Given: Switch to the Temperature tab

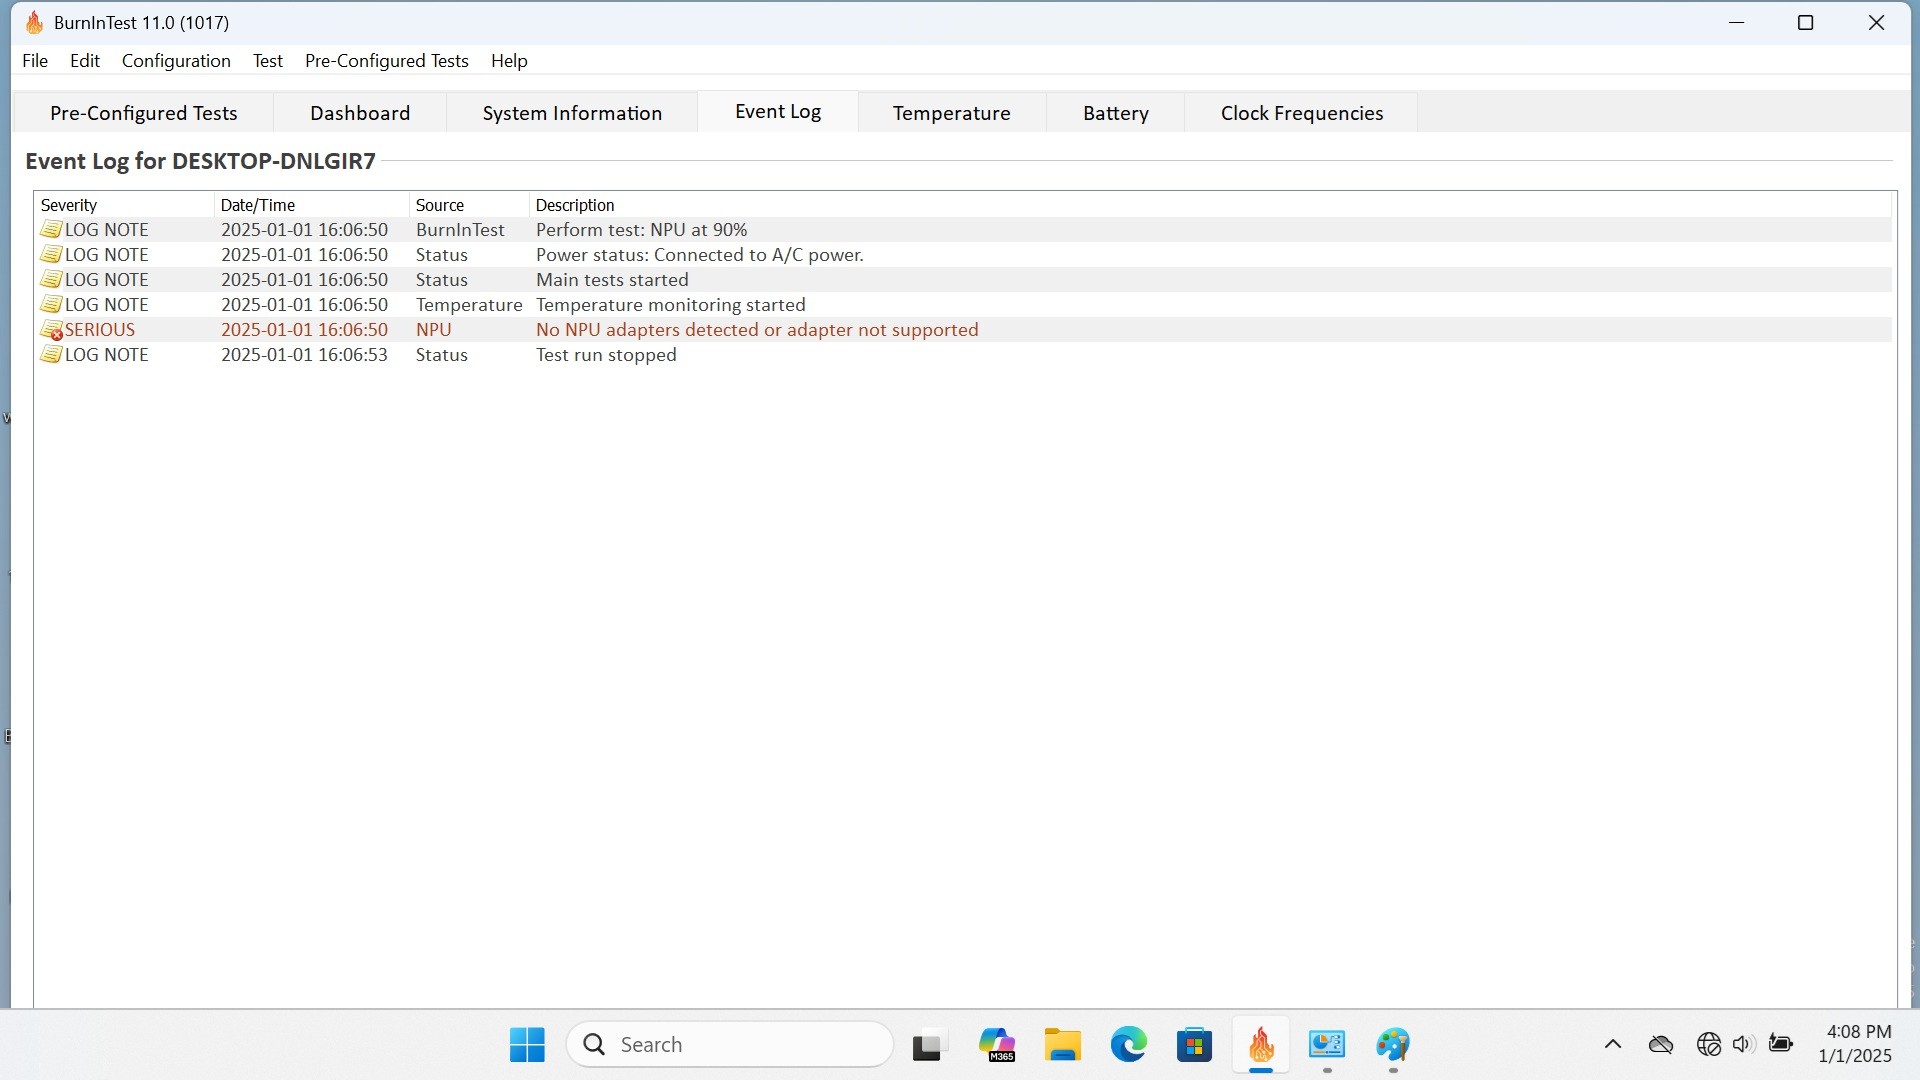Looking at the screenshot, I should 952,113.
